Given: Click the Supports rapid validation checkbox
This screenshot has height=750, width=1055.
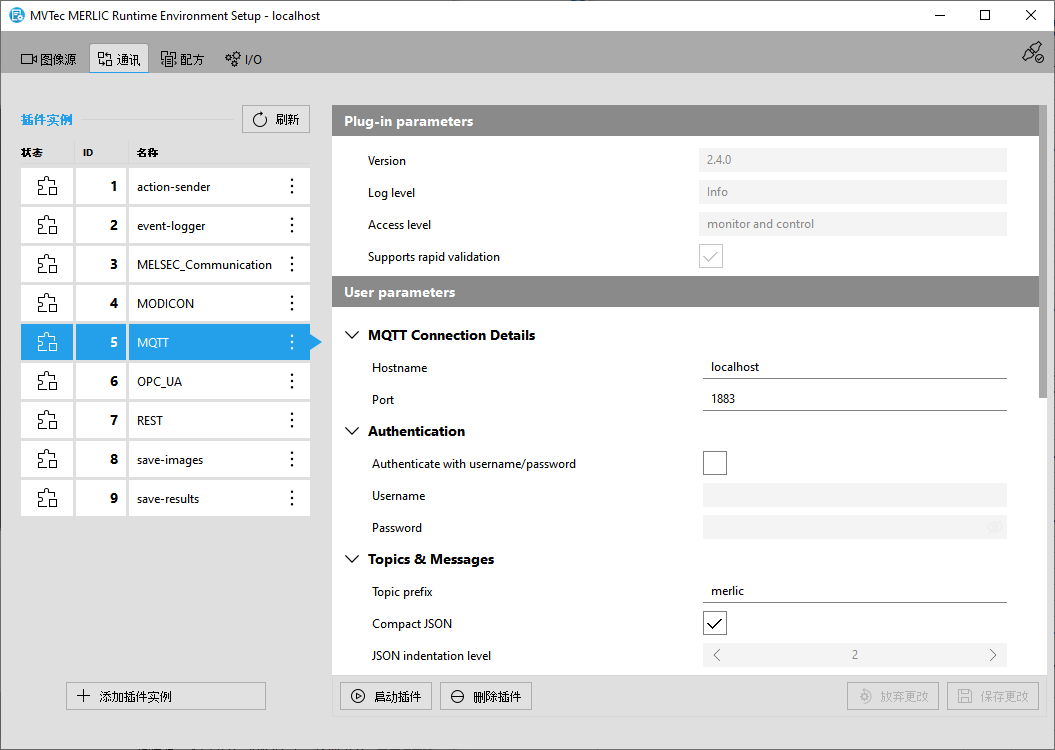Looking at the screenshot, I should tap(711, 257).
